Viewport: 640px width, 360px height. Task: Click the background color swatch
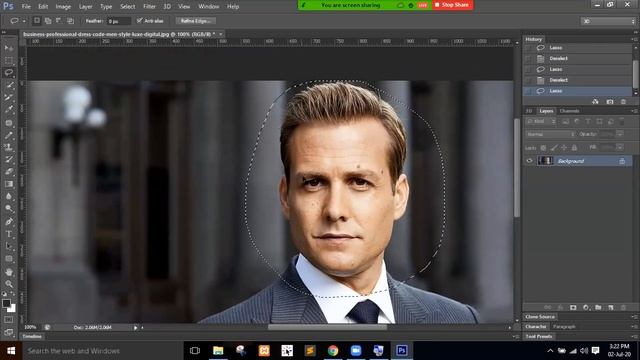coord(12,309)
